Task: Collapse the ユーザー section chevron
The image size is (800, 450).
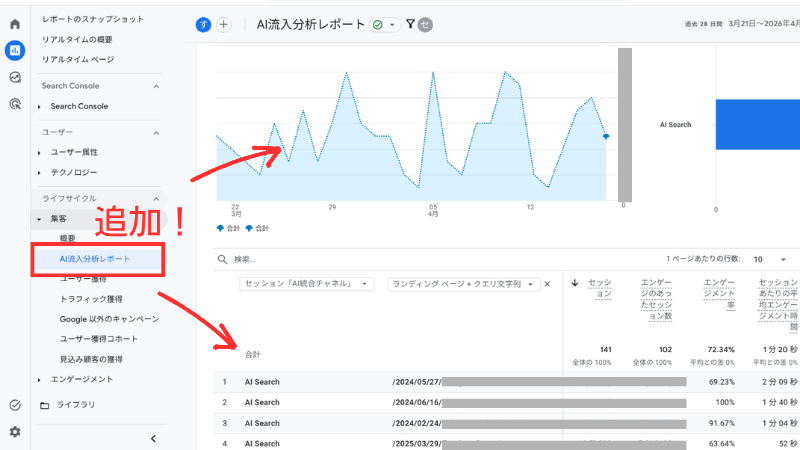Action: pos(156,132)
